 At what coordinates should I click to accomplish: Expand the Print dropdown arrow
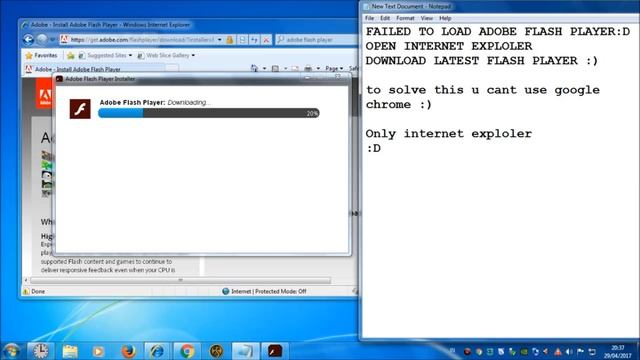coord(318,69)
